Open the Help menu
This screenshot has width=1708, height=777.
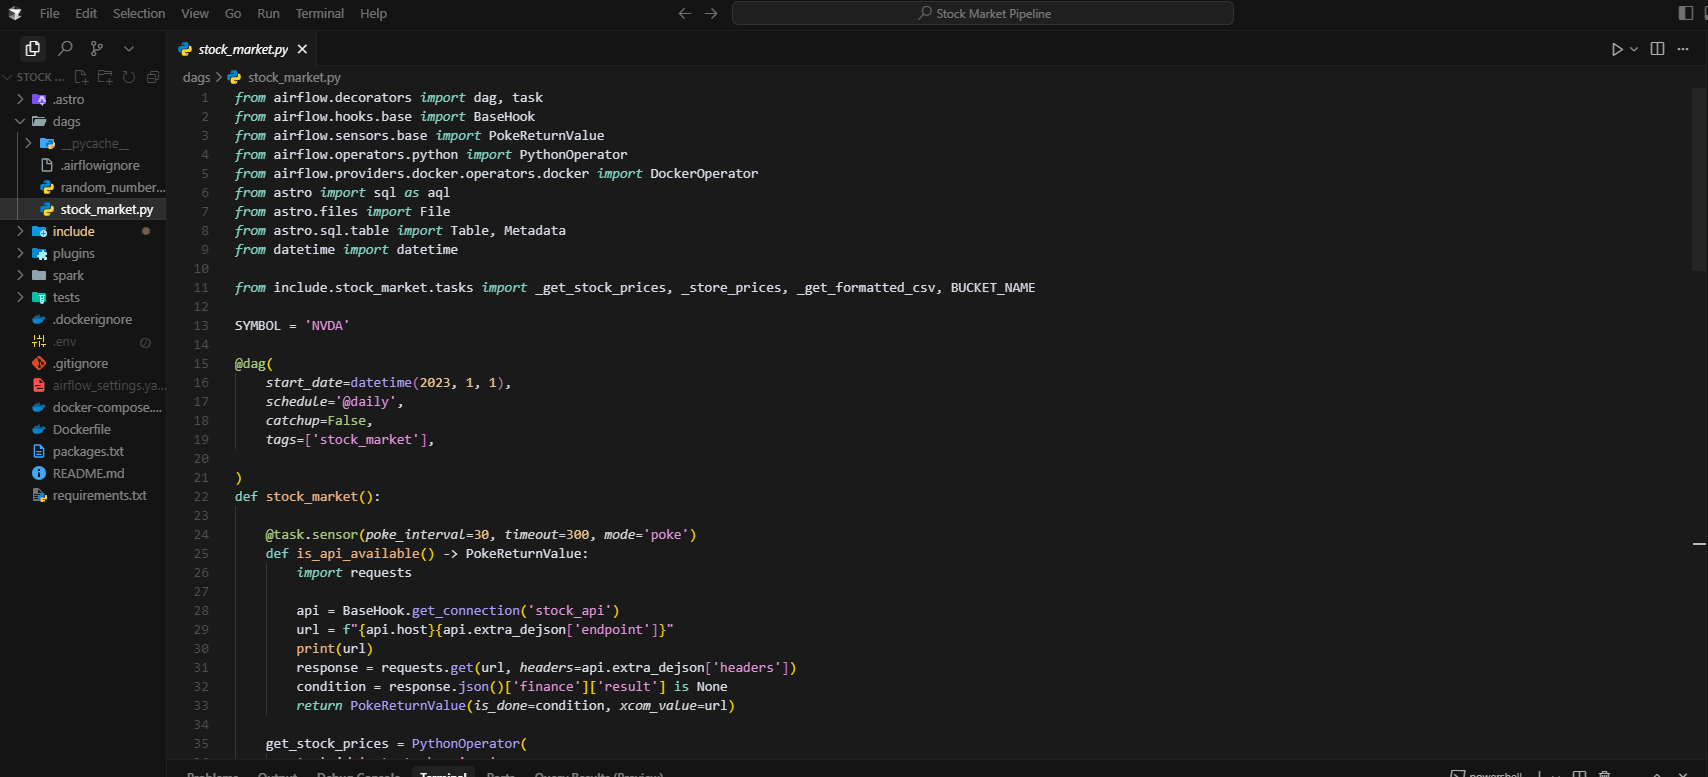[x=373, y=13]
